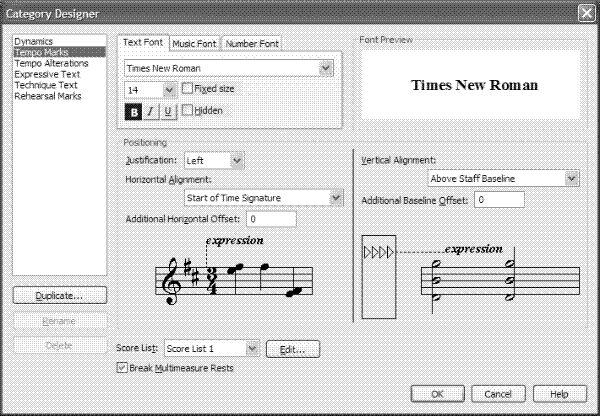Image resolution: width=600 pixels, height=416 pixels.
Task: Switch to the Number Font tab
Action: pos(252,44)
